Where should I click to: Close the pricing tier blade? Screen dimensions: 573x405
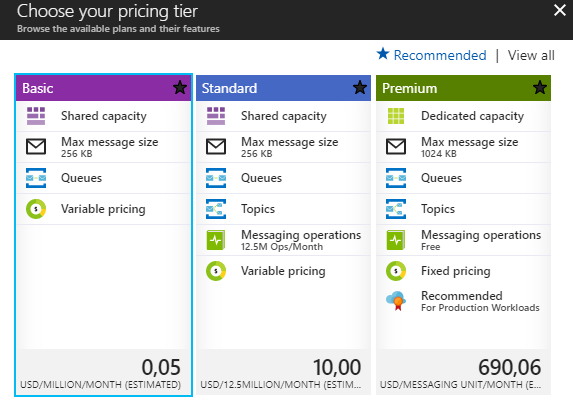560,10
